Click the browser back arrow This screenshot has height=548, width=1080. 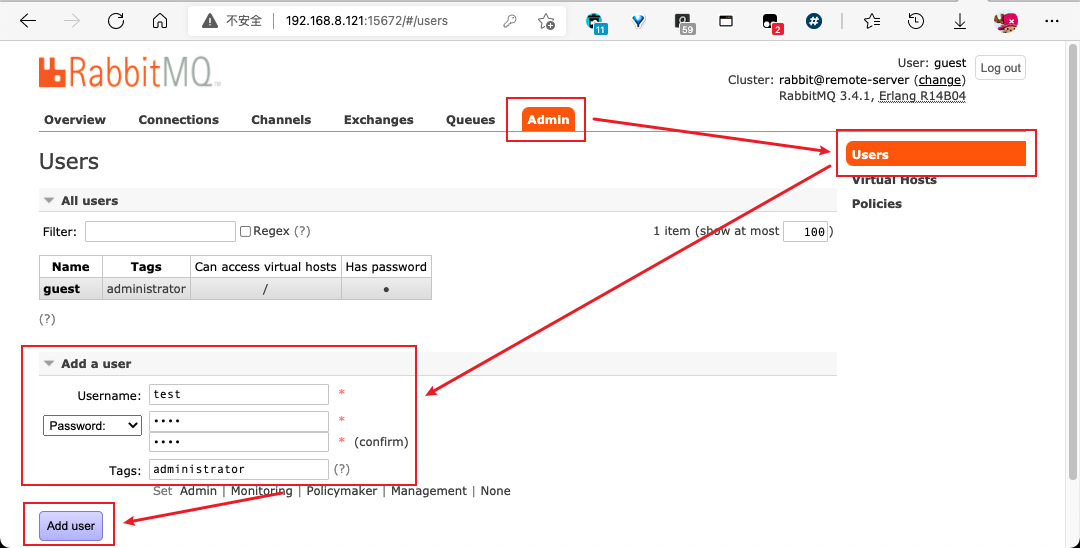(x=28, y=21)
